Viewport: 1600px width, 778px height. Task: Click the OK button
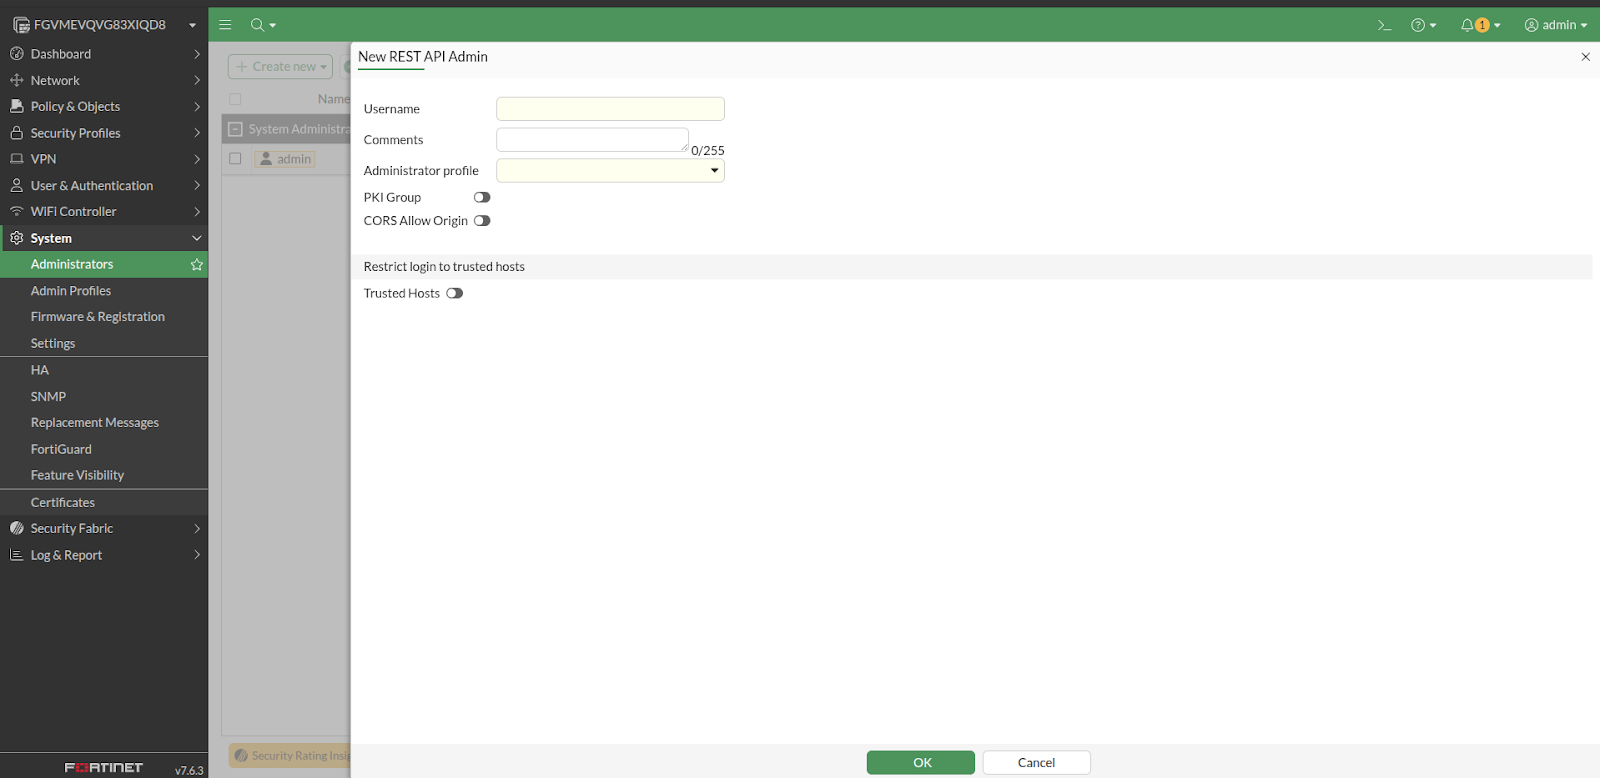point(921,763)
